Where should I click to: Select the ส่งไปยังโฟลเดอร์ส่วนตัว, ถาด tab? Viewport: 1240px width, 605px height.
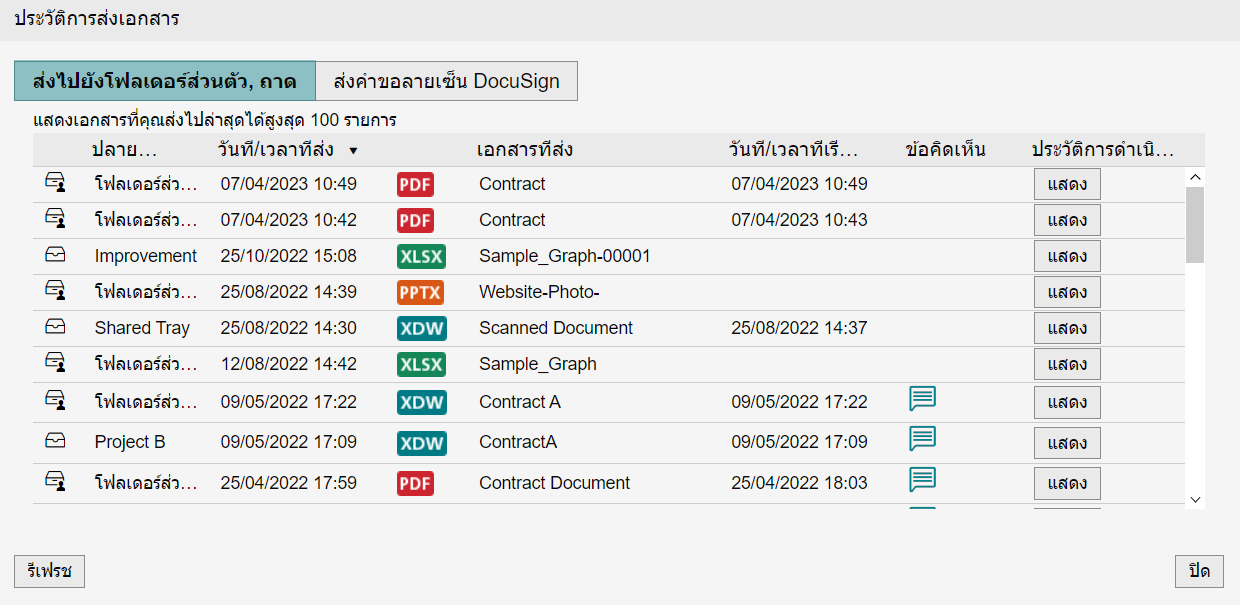(x=164, y=81)
